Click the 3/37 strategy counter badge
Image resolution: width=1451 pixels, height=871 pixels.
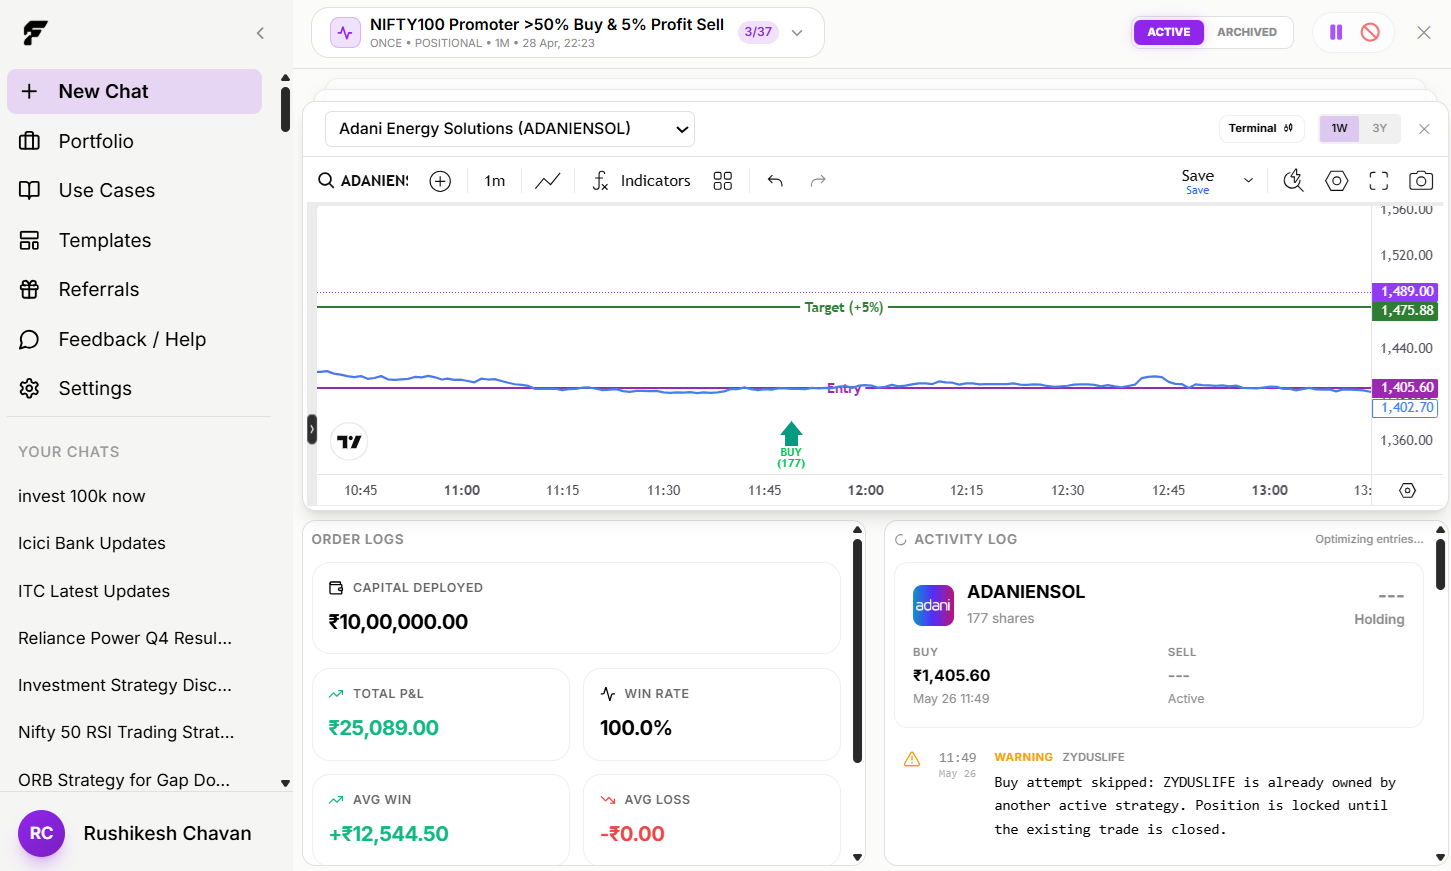click(x=758, y=32)
